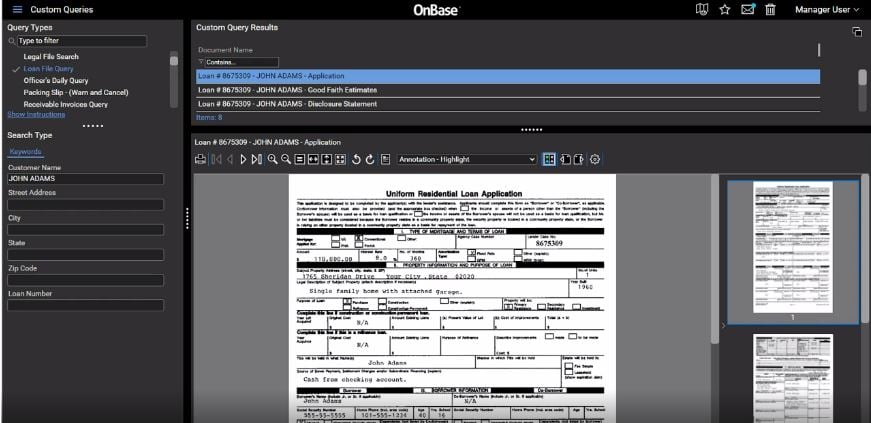Click the results list scrollbar
Screen dimensions: 871x423
(x=862, y=89)
